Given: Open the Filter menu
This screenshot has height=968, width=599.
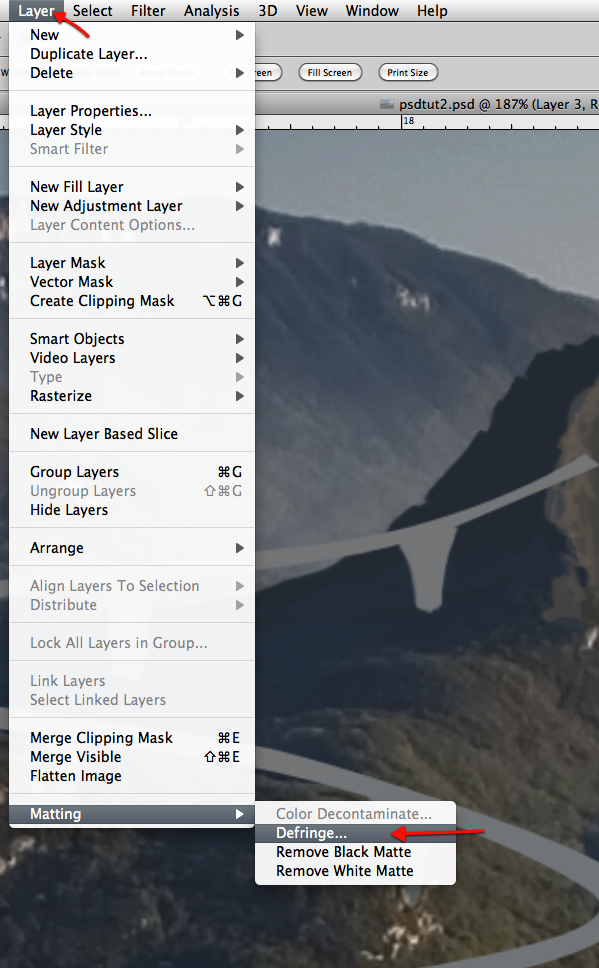Looking at the screenshot, I should click(x=148, y=10).
